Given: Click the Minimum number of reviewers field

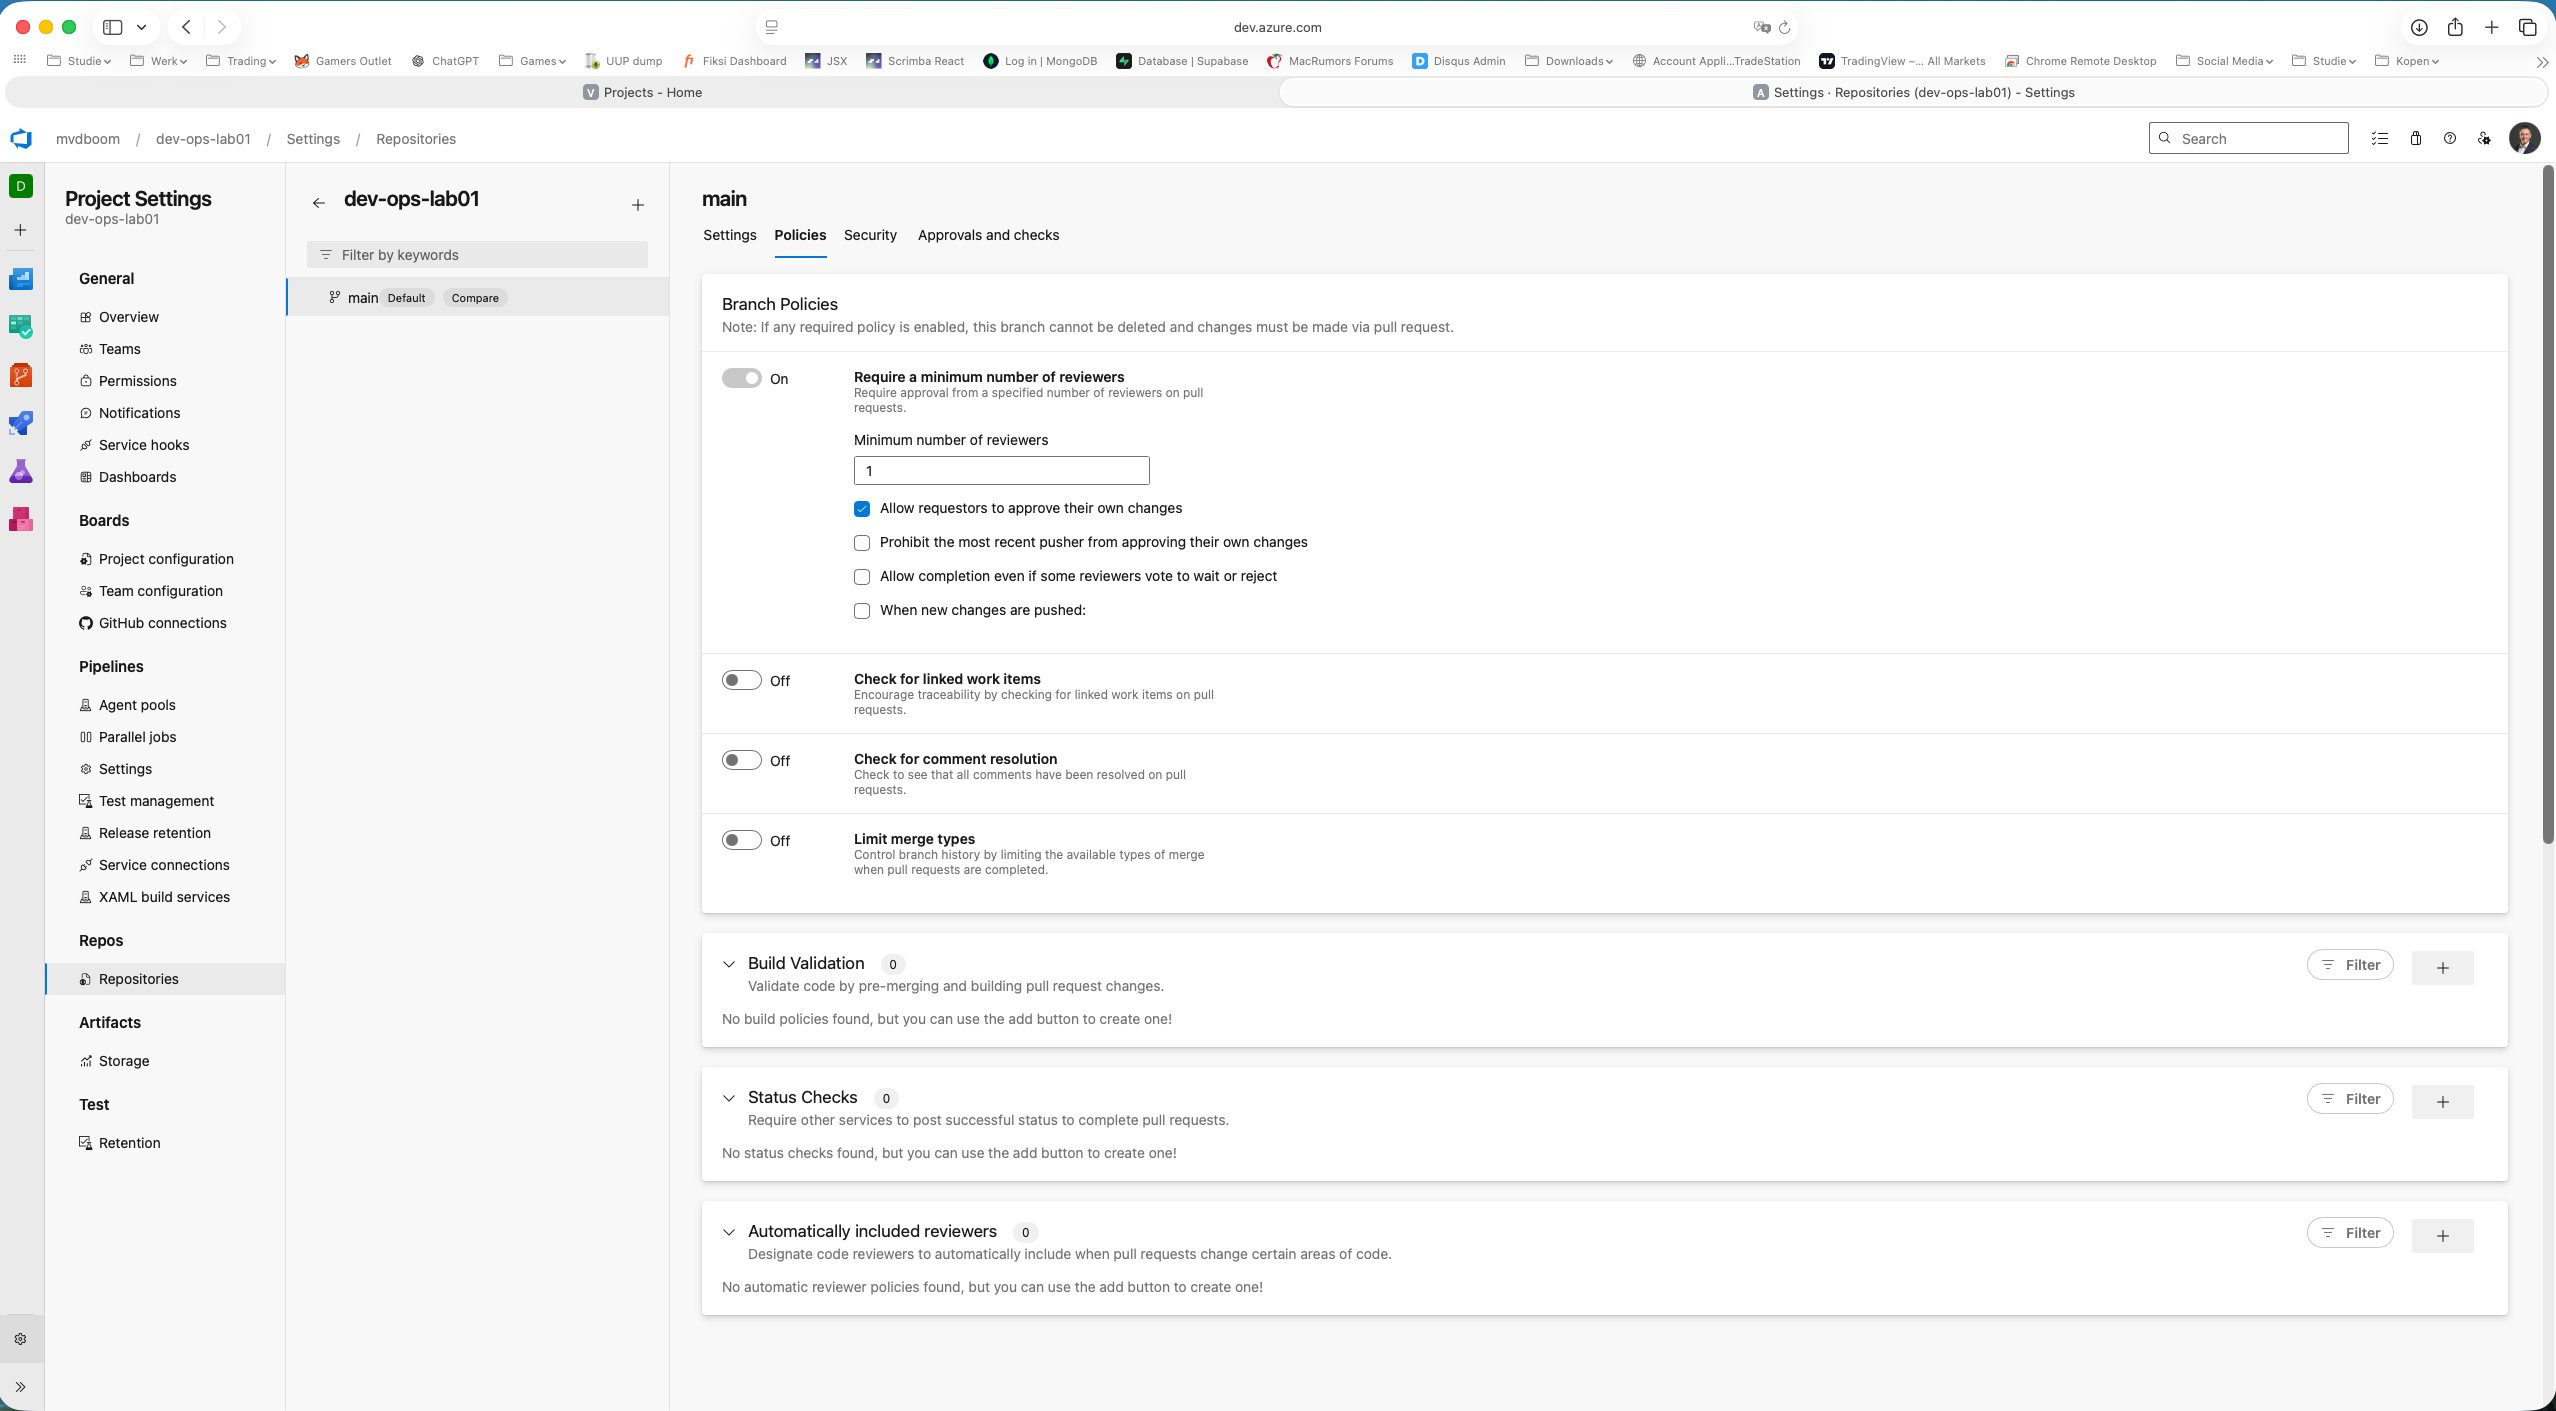Looking at the screenshot, I should click(1000, 470).
